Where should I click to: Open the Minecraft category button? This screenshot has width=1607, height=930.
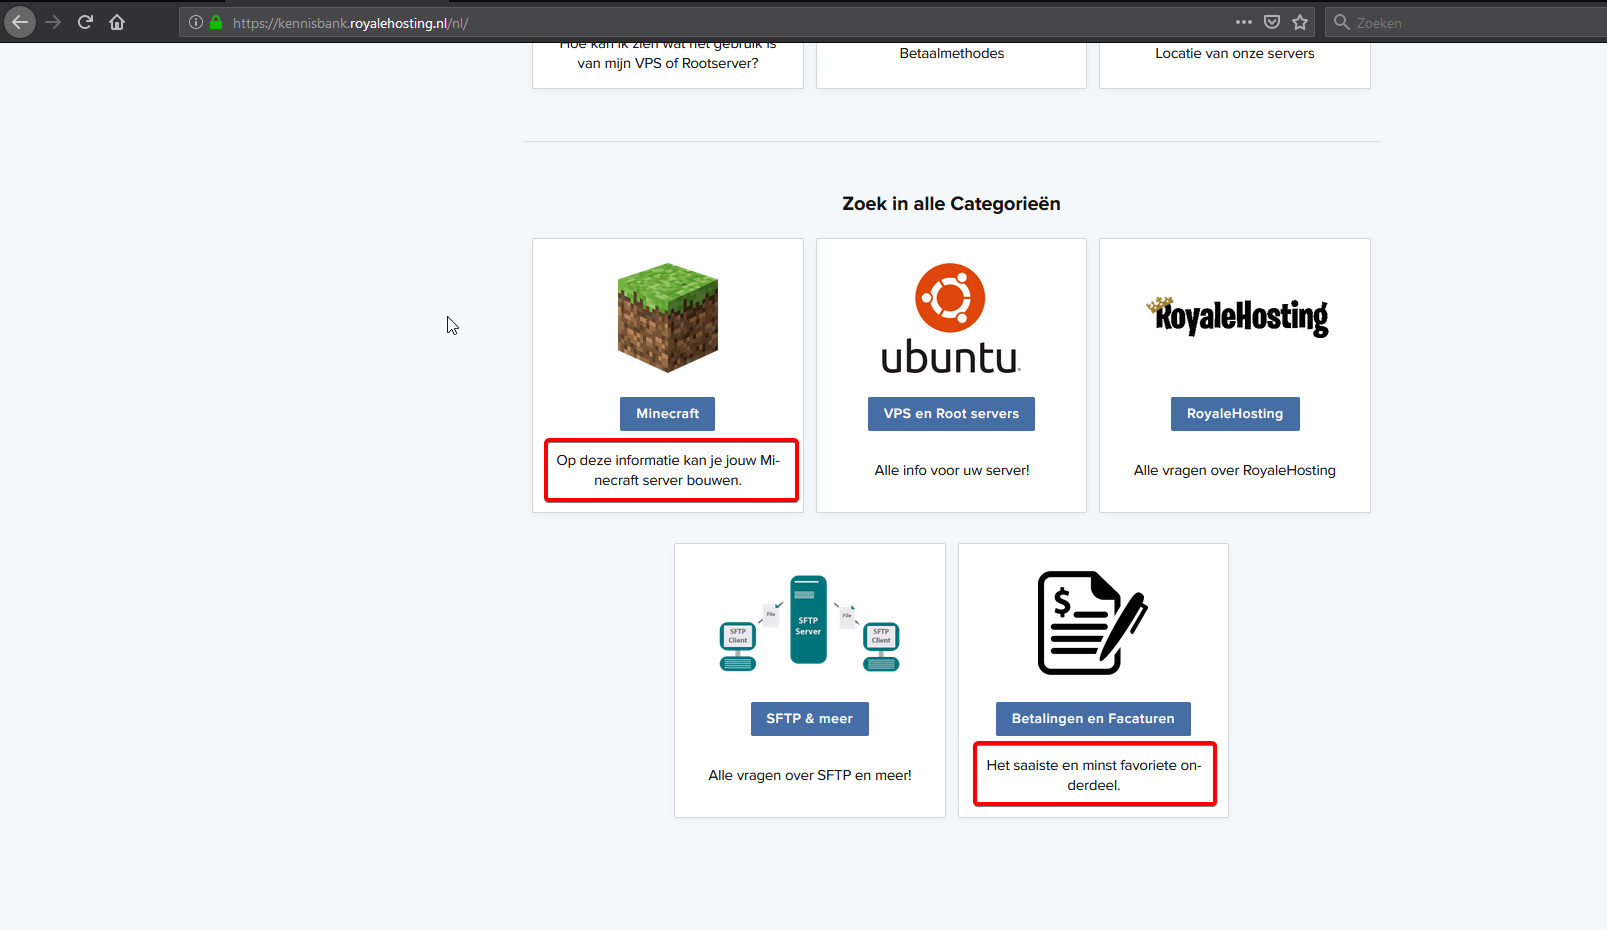667,414
